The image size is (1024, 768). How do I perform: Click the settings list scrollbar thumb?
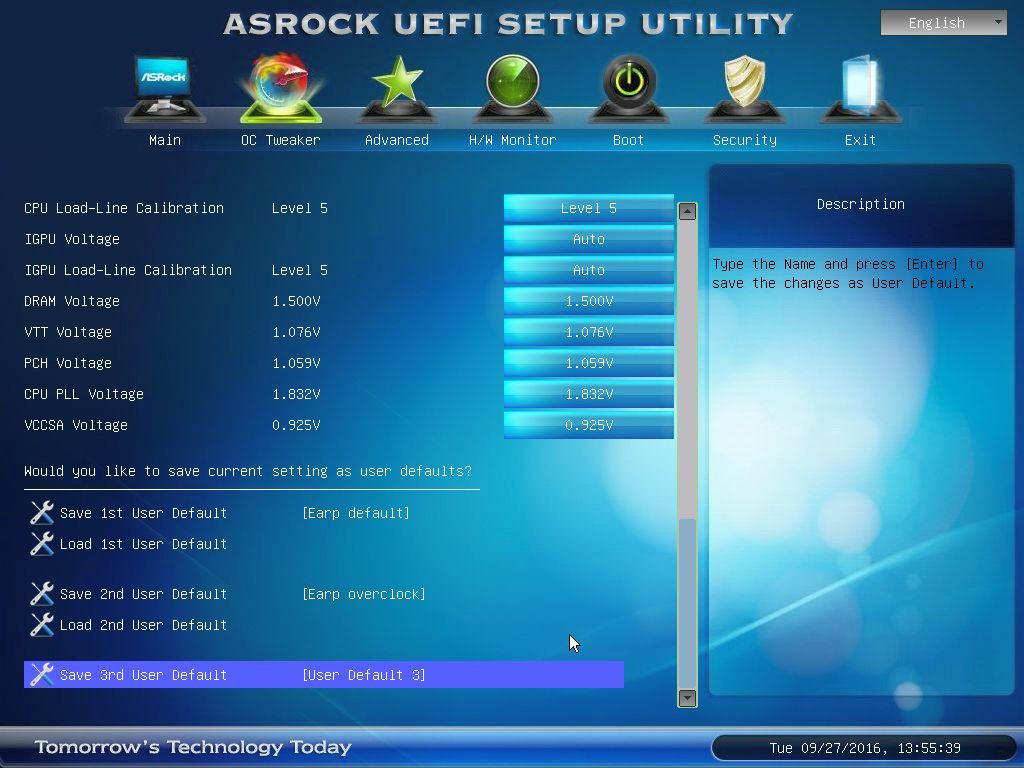tap(687, 603)
